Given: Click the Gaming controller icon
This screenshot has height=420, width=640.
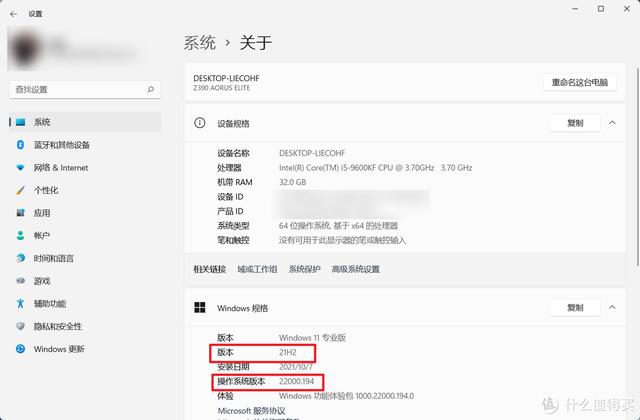Looking at the screenshot, I should click(x=20, y=281).
